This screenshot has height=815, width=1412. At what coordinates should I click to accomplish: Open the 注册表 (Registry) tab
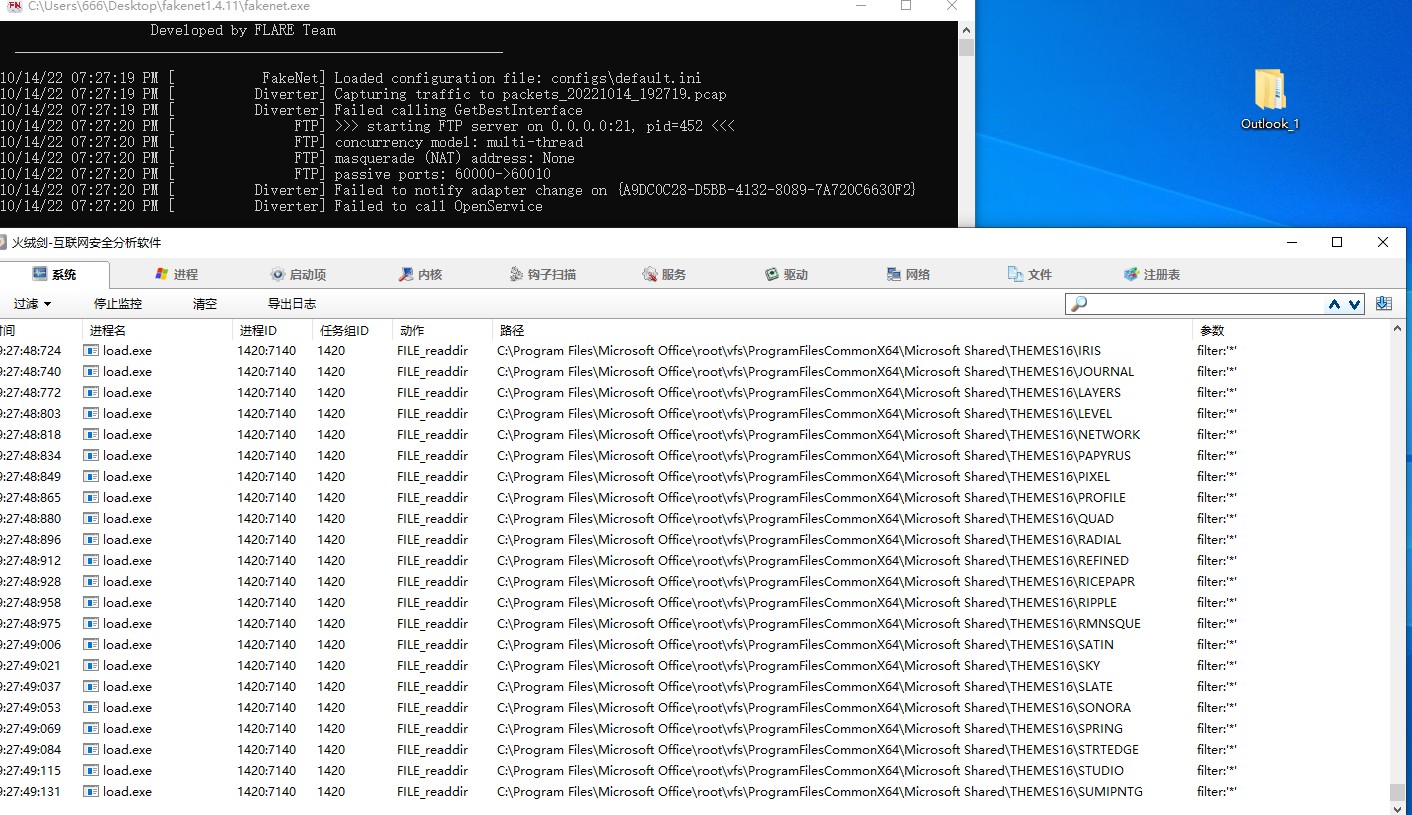[x=1152, y=275]
